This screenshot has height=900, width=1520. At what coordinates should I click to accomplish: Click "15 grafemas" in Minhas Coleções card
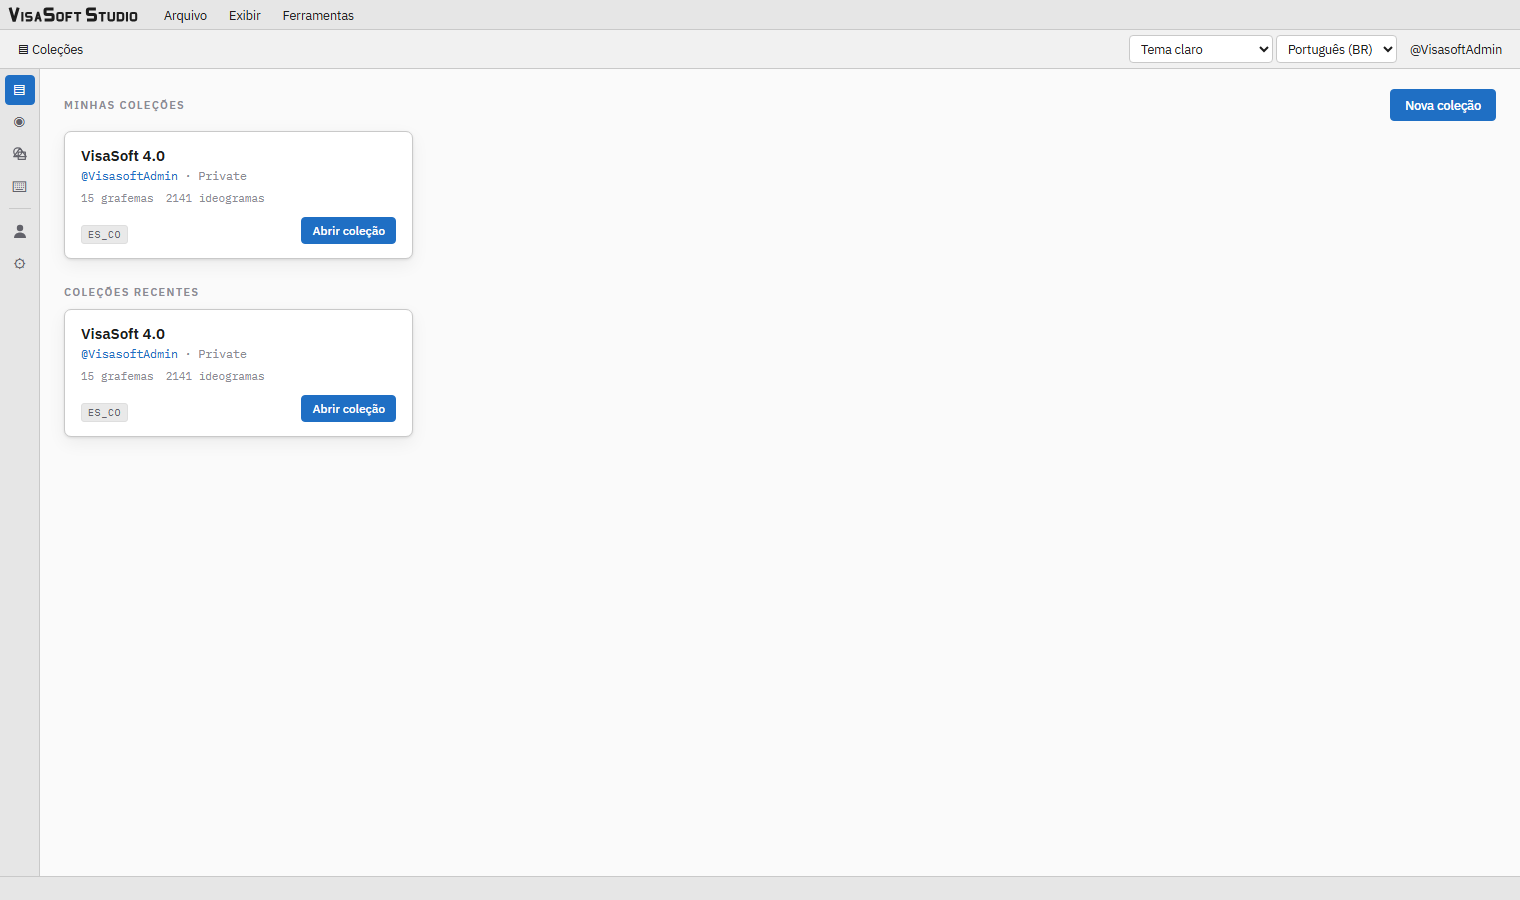point(117,198)
